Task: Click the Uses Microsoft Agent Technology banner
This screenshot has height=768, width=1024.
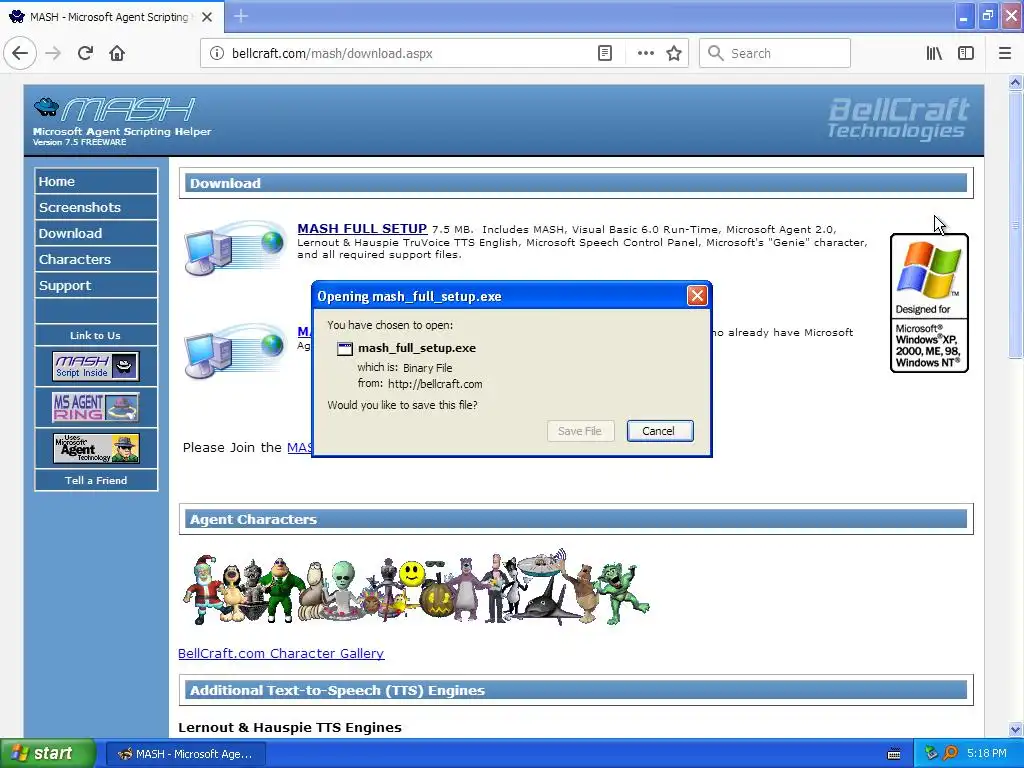Action: pos(96,449)
